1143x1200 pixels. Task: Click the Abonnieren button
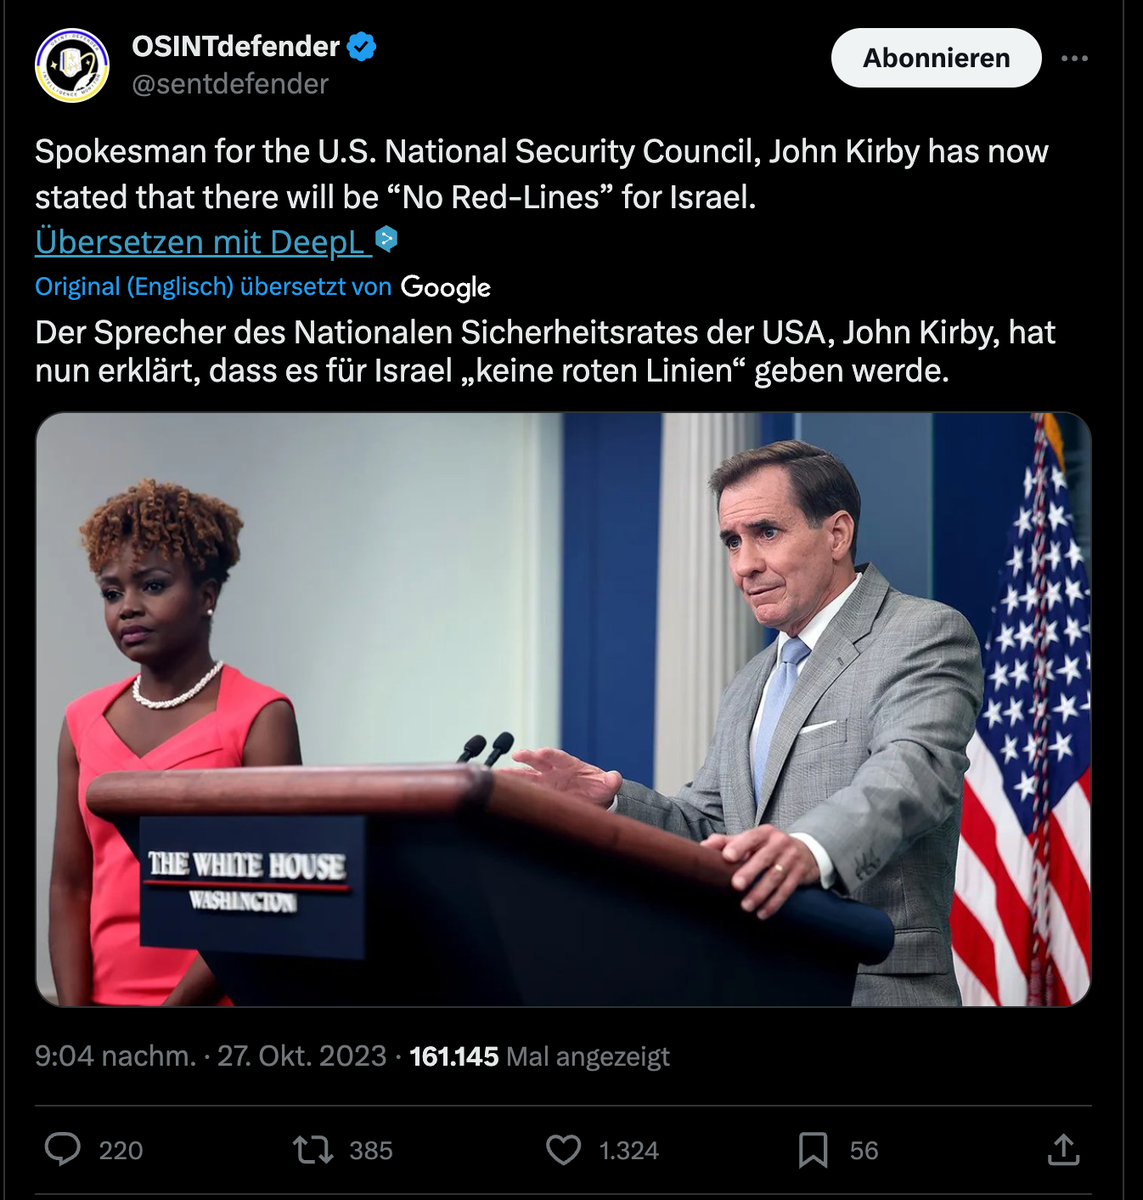[936, 58]
